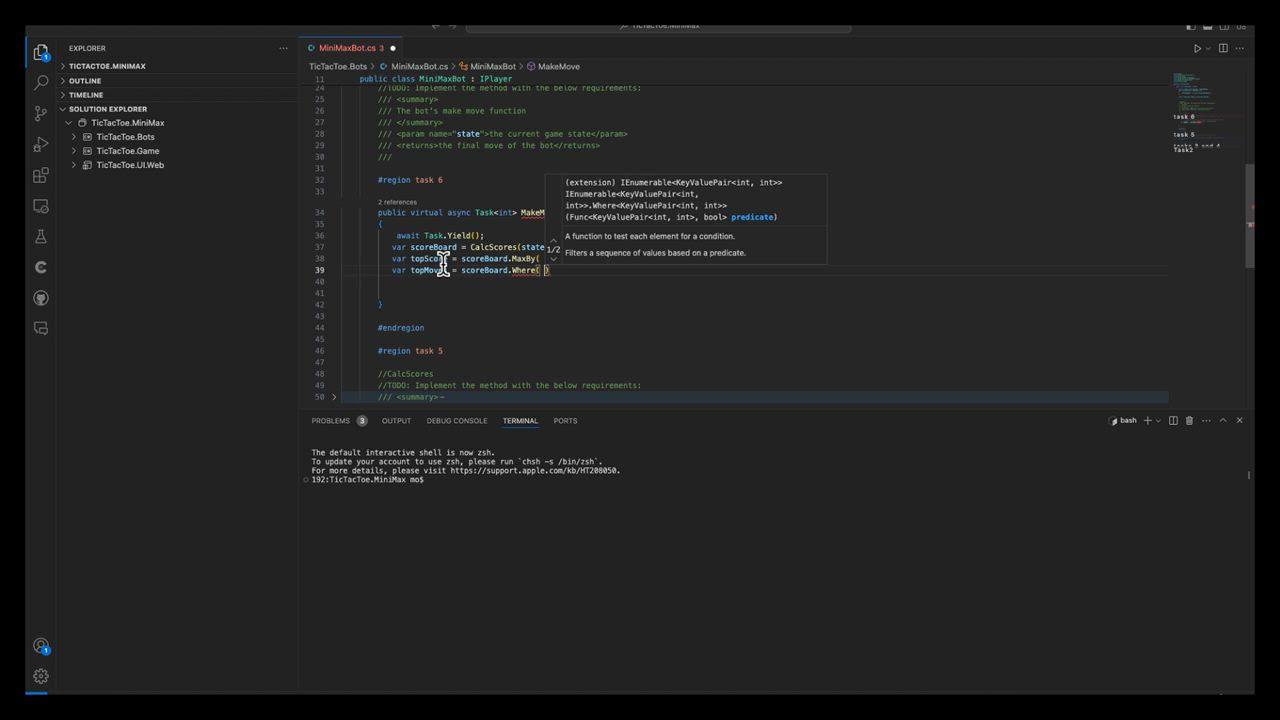Click MakeMove in the breadcrumb
Image resolution: width=1280 pixels, height=720 pixels.
click(x=558, y=67)
